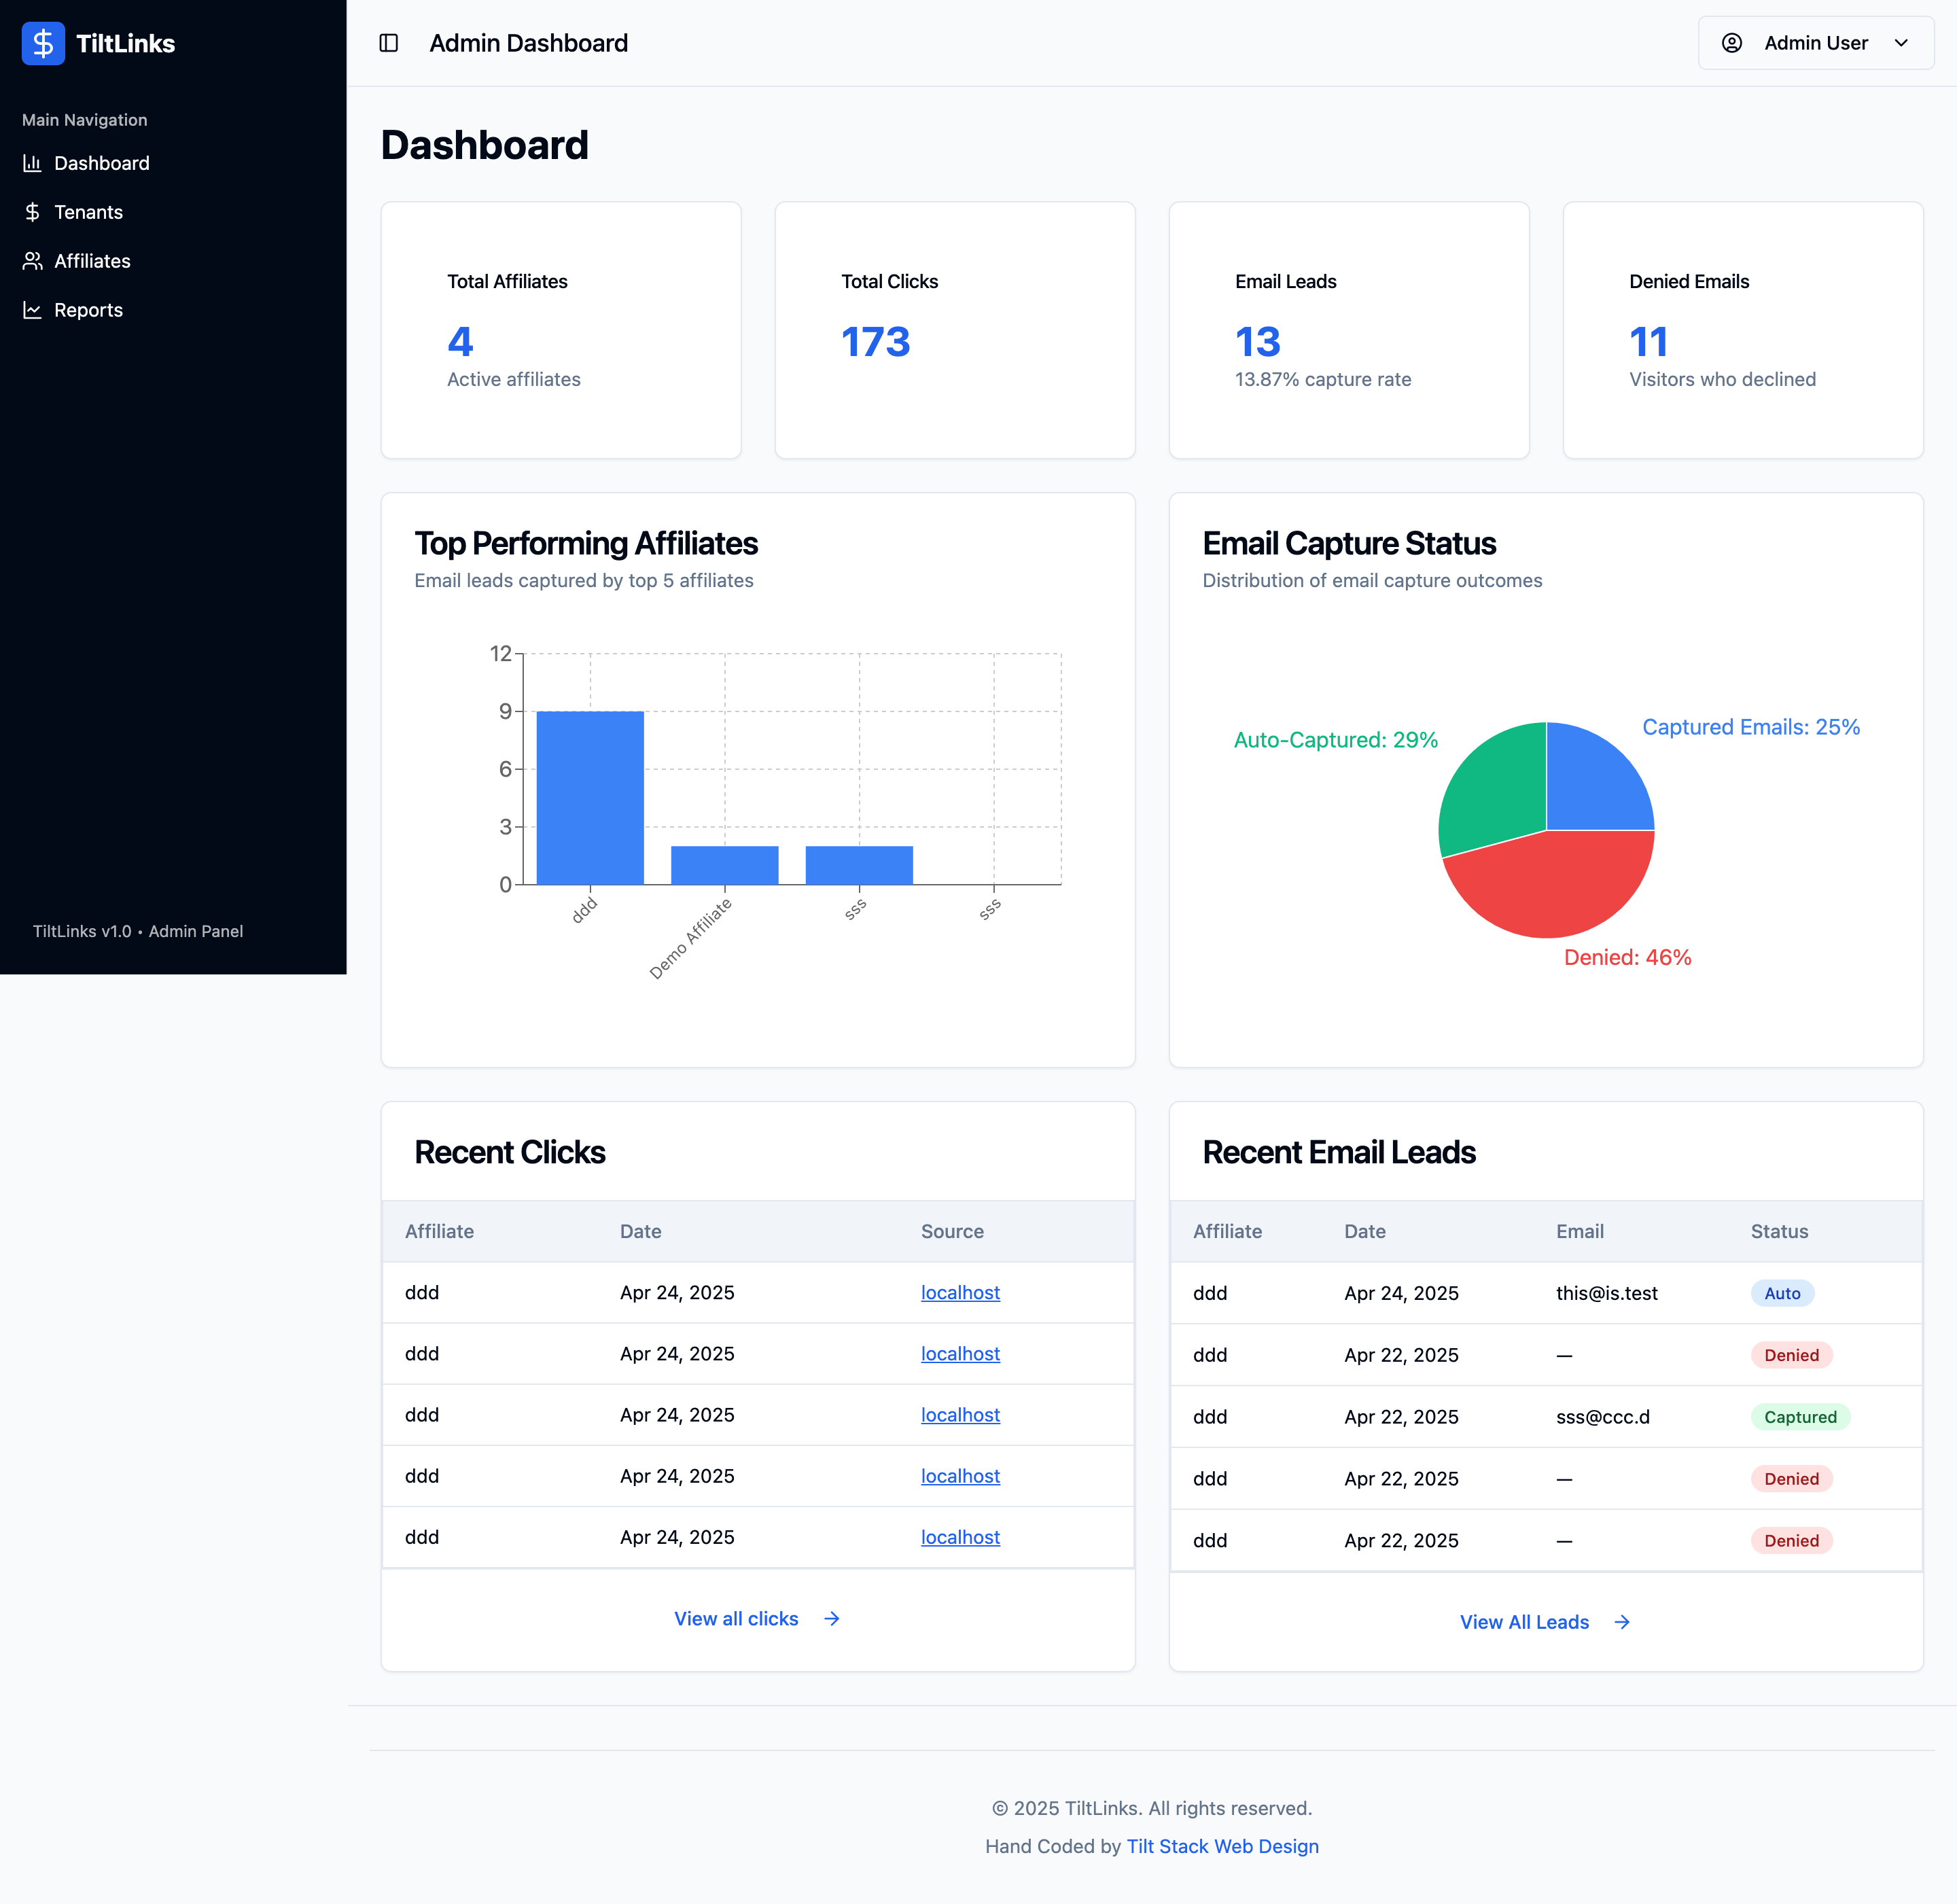Open the Reports navigation item

click(x=88, y=310)
